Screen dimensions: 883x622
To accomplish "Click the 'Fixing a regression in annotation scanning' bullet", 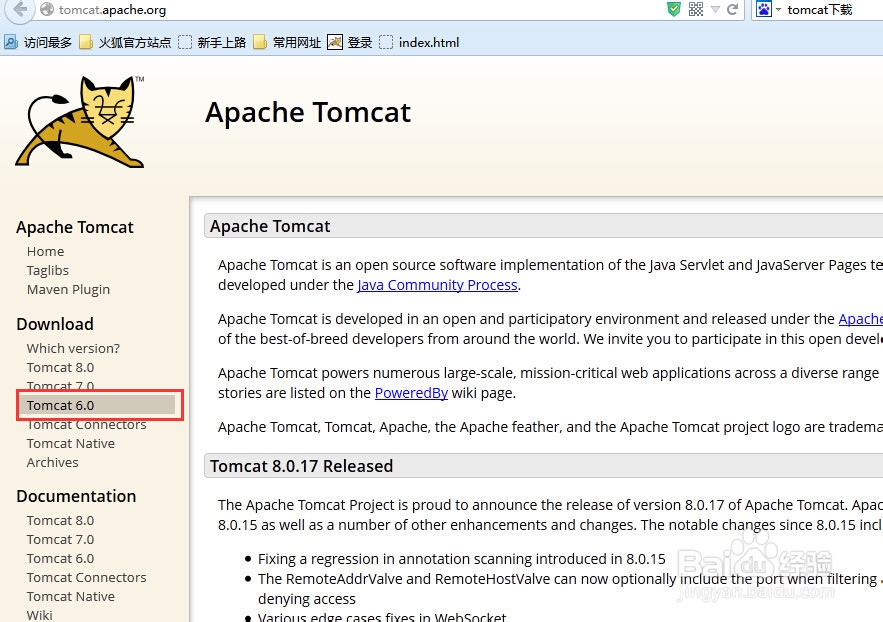I will 462,559.
